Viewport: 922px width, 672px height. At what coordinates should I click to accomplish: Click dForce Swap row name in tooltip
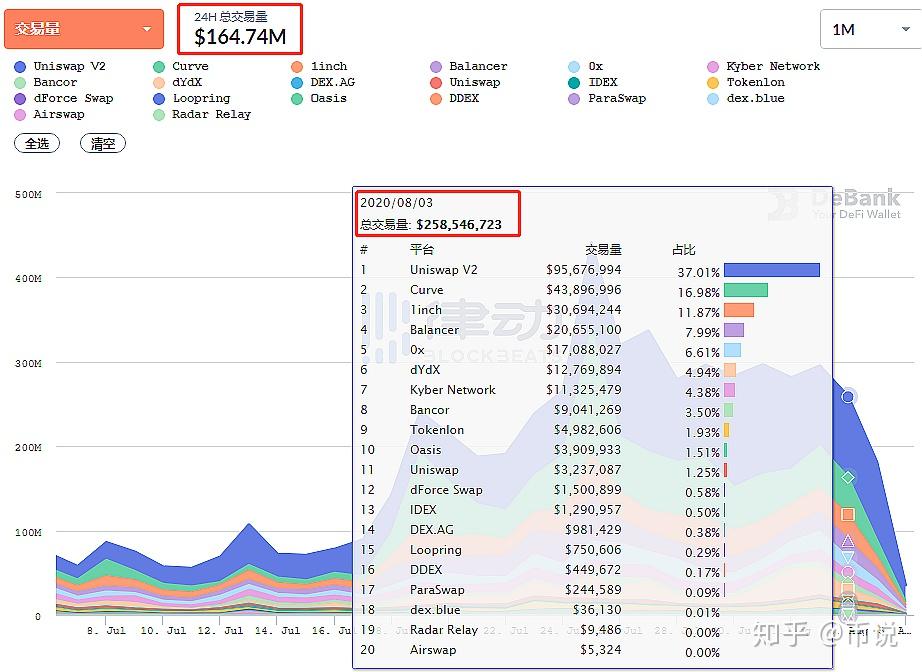pos(446,490)
